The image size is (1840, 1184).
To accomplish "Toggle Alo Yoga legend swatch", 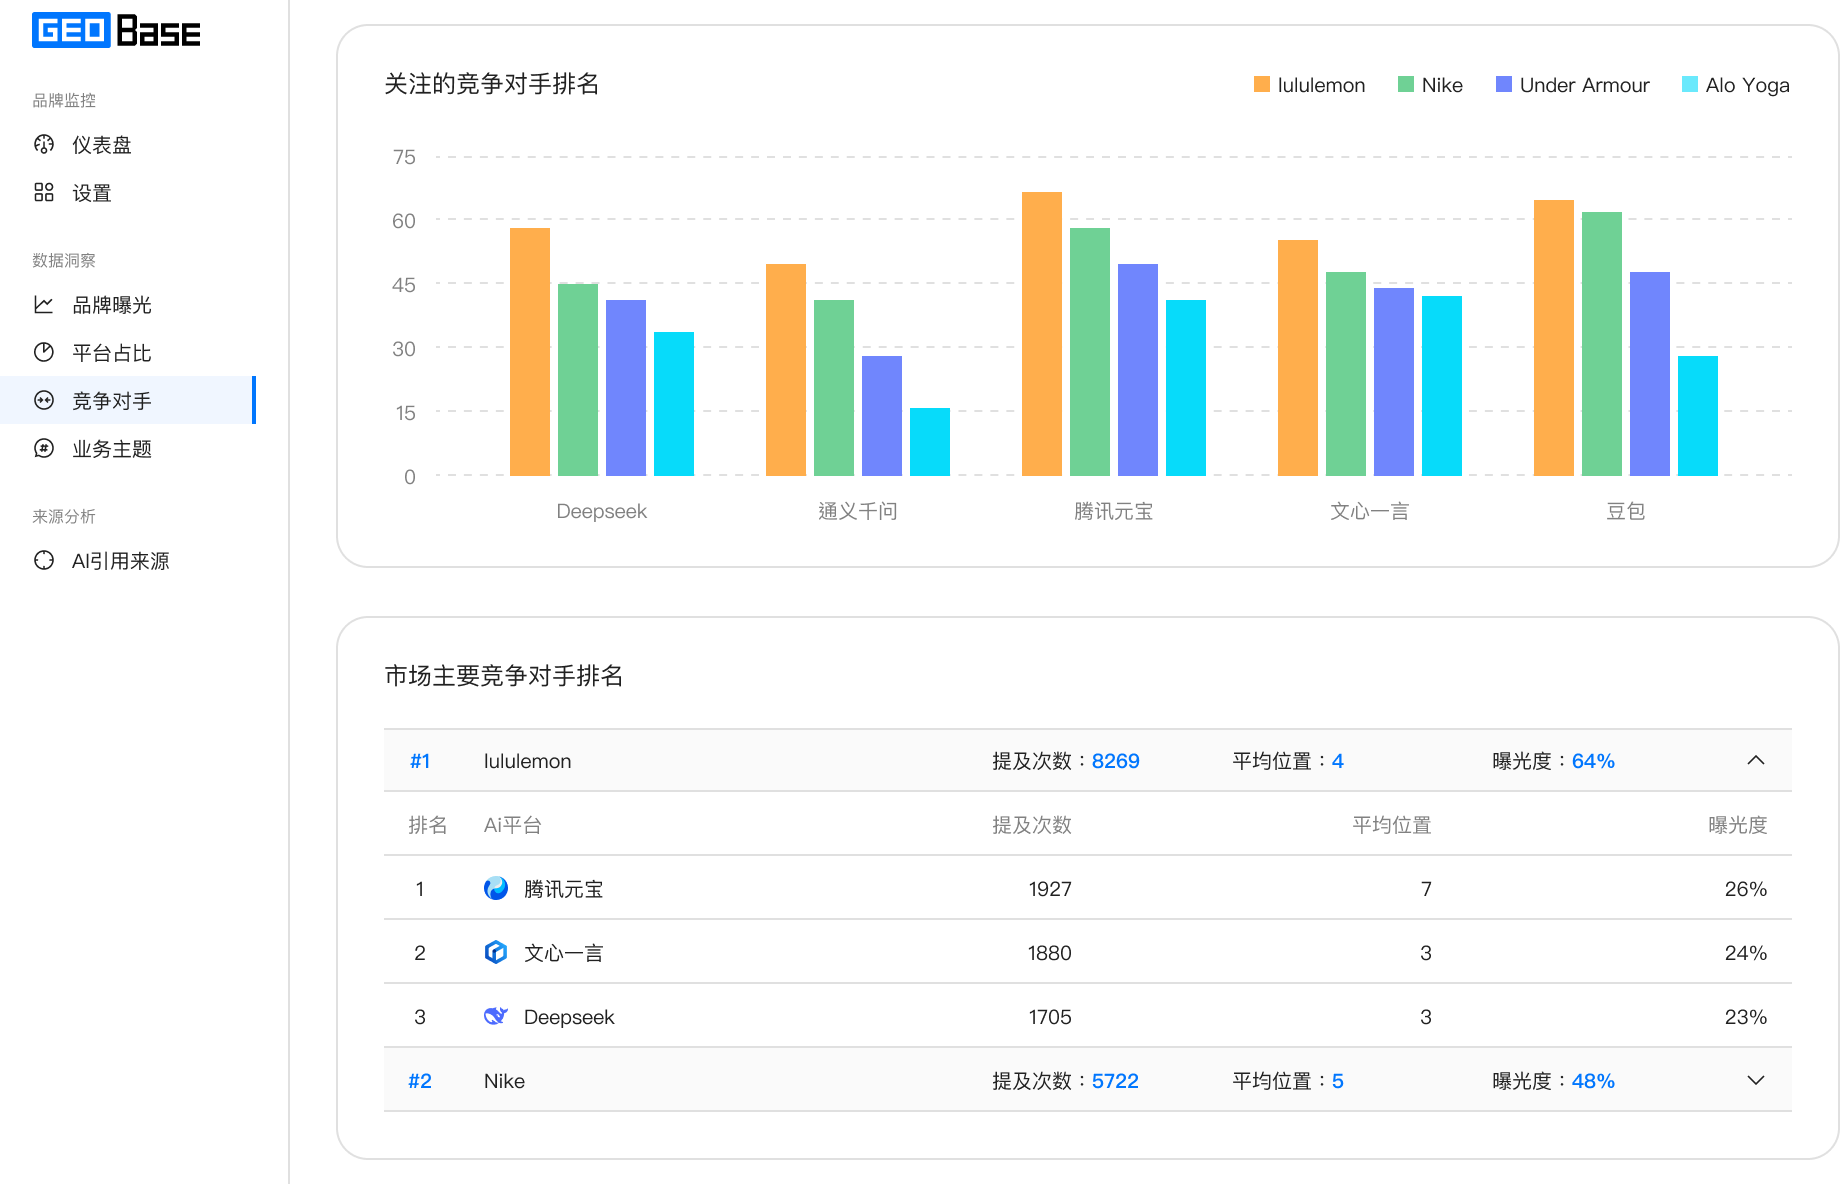I will (x=1690, y=85).
